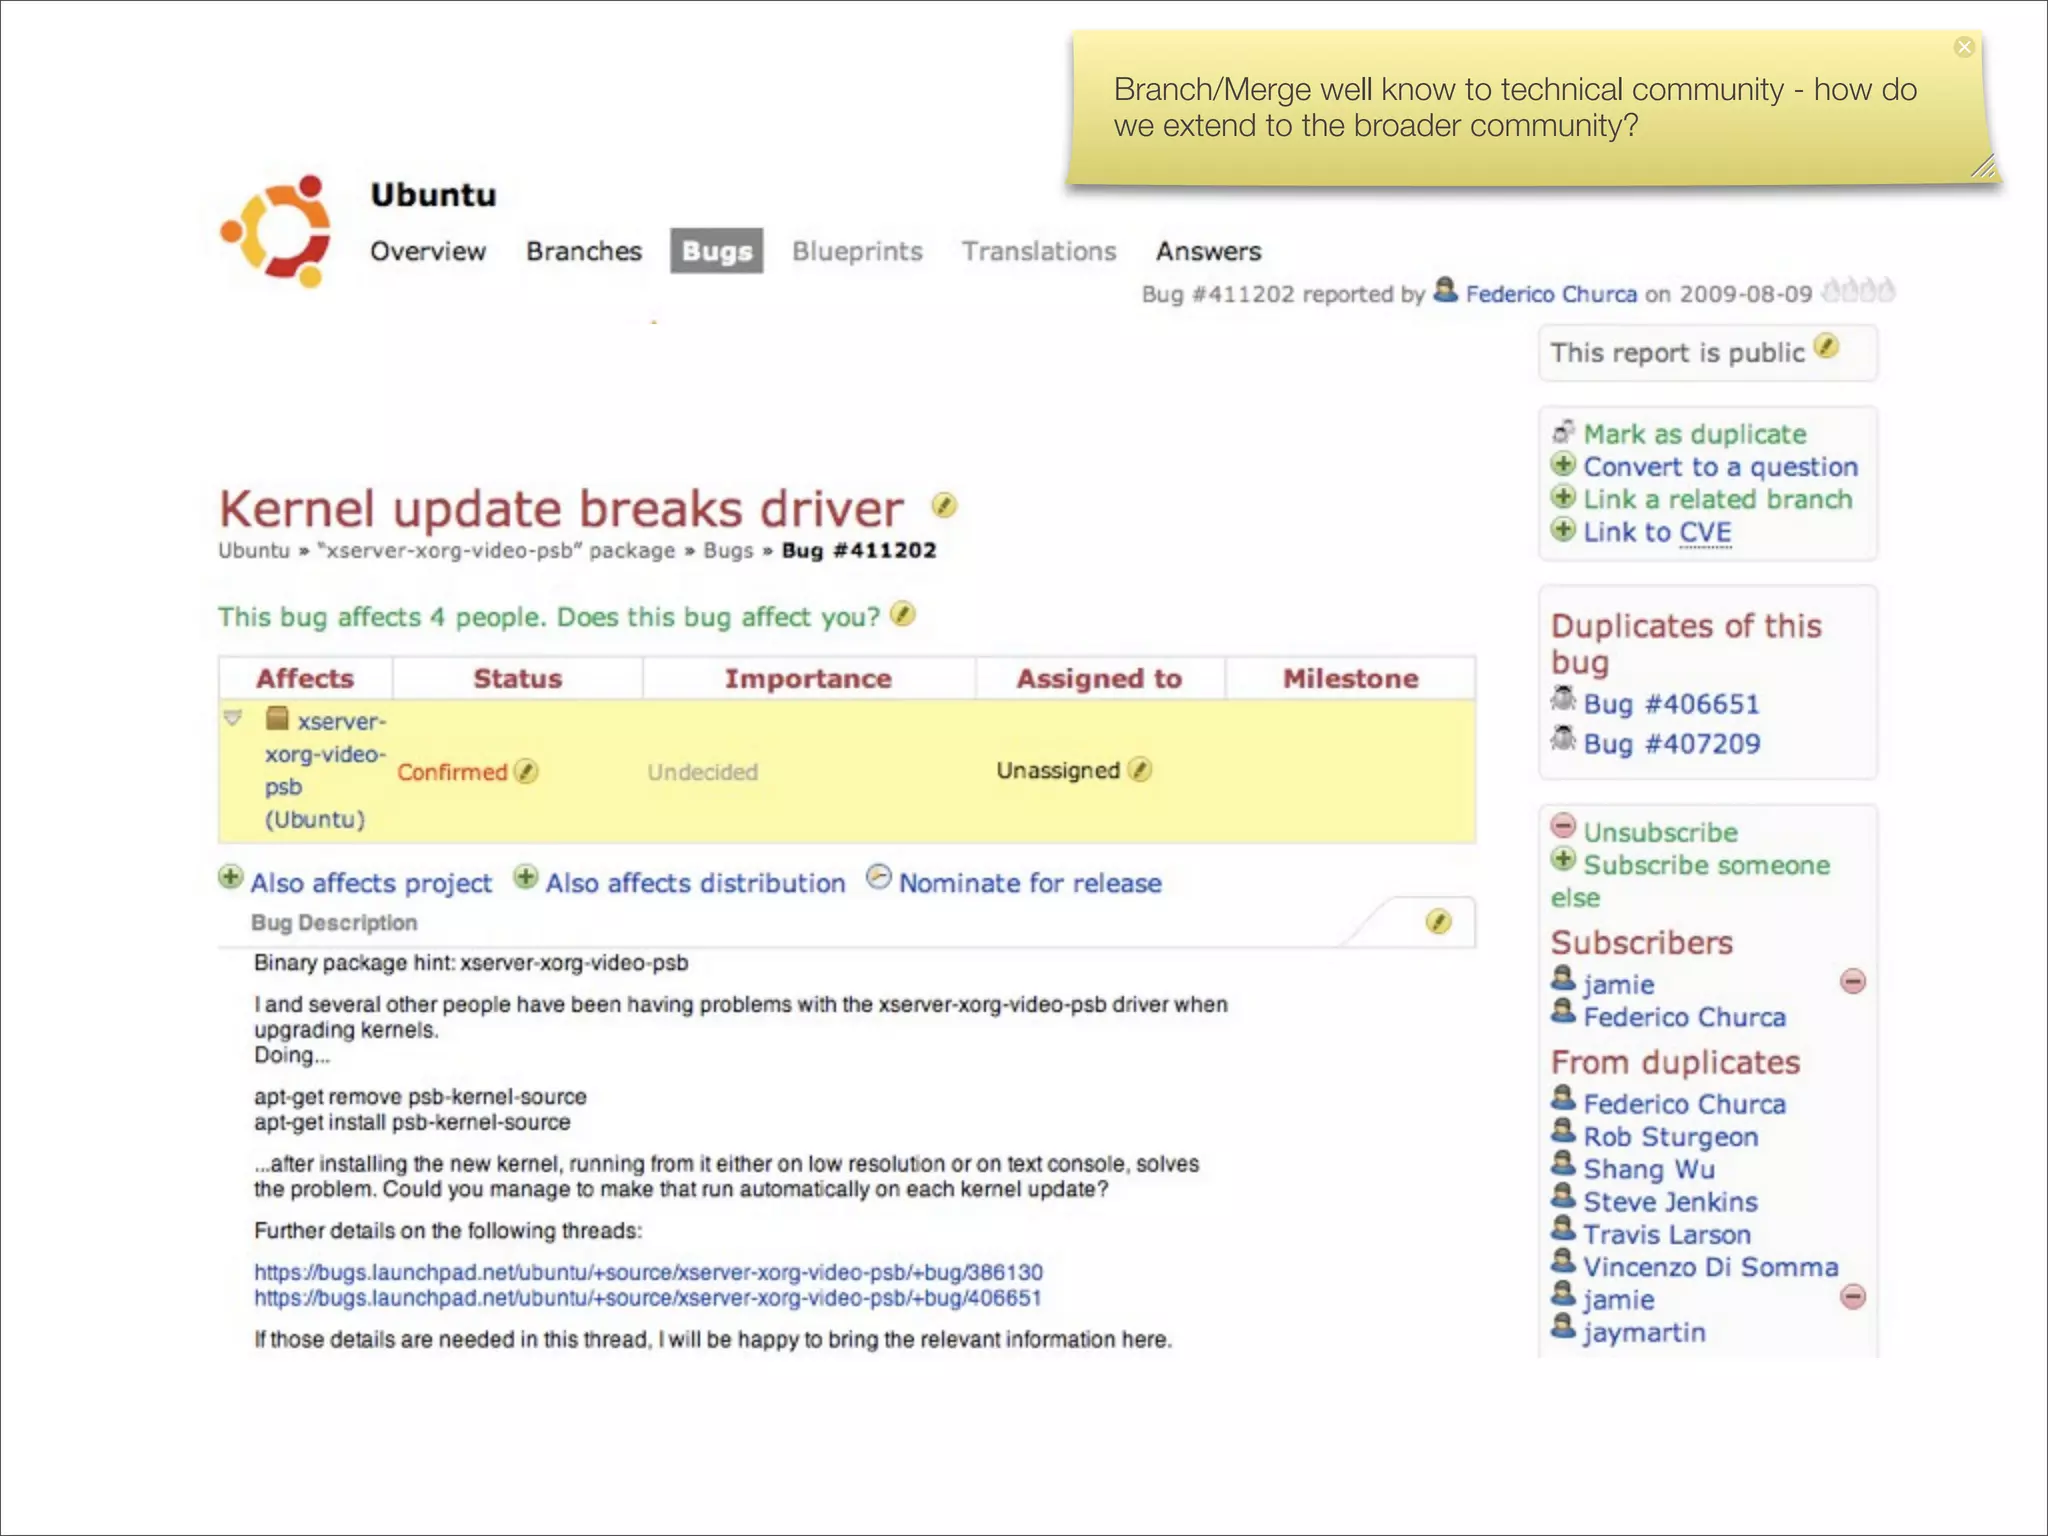Open the Branches tab
Viewport: 2048px width, 1536px height.
click(584, 251)
